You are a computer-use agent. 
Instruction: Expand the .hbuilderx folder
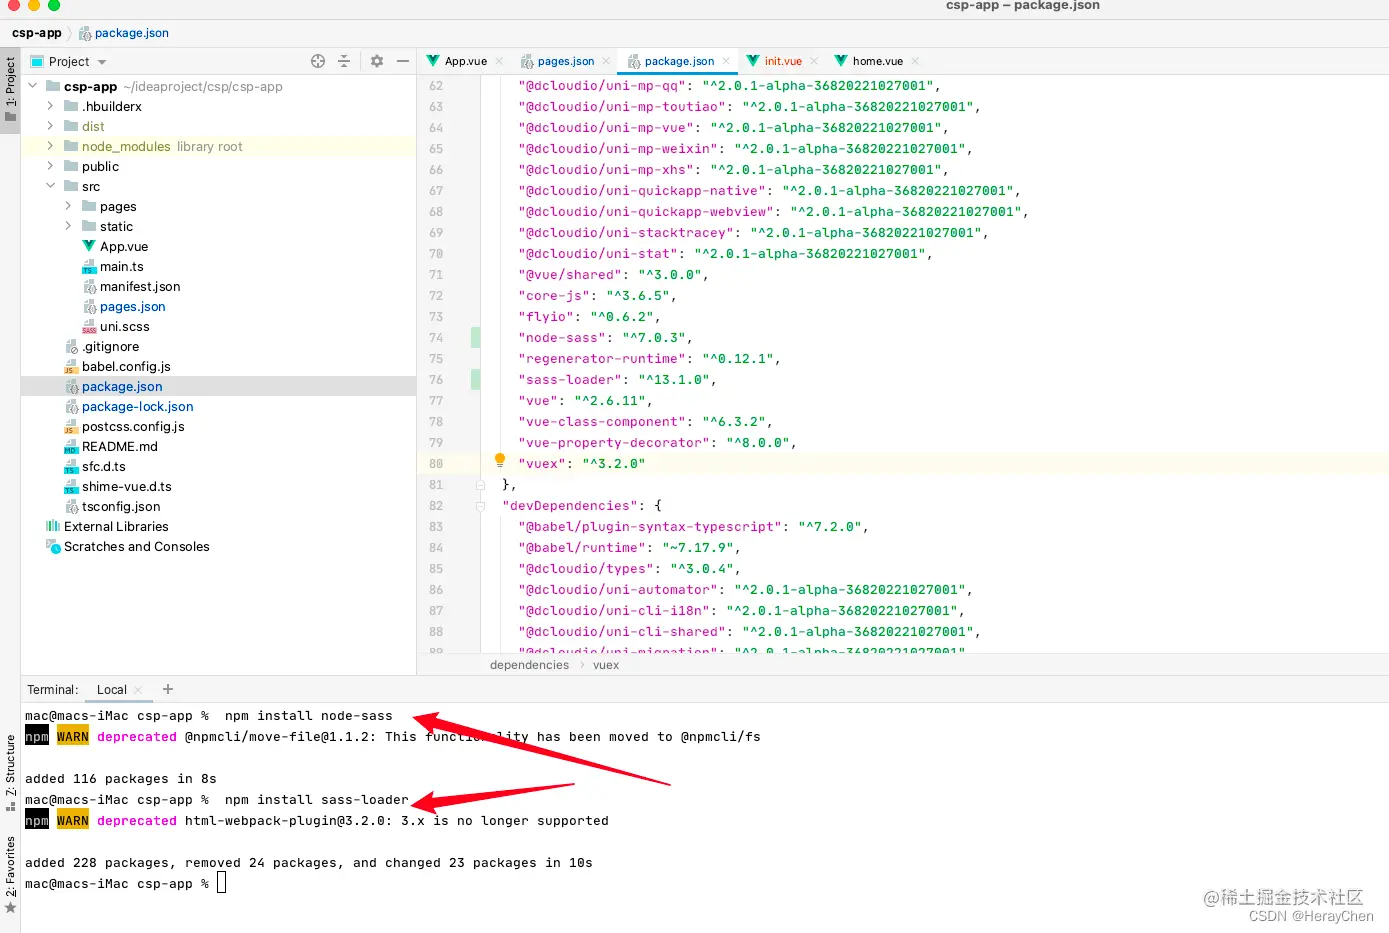(50, 106)
